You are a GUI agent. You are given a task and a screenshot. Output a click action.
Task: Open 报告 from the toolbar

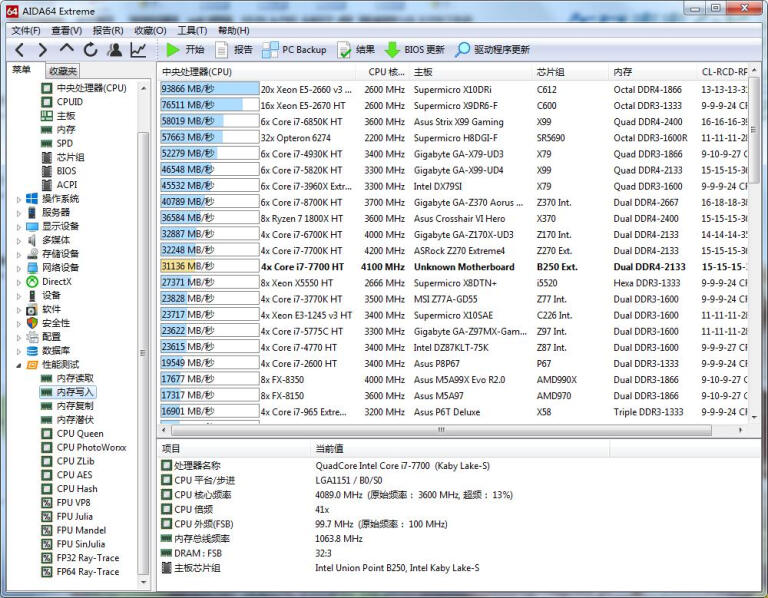235,49
